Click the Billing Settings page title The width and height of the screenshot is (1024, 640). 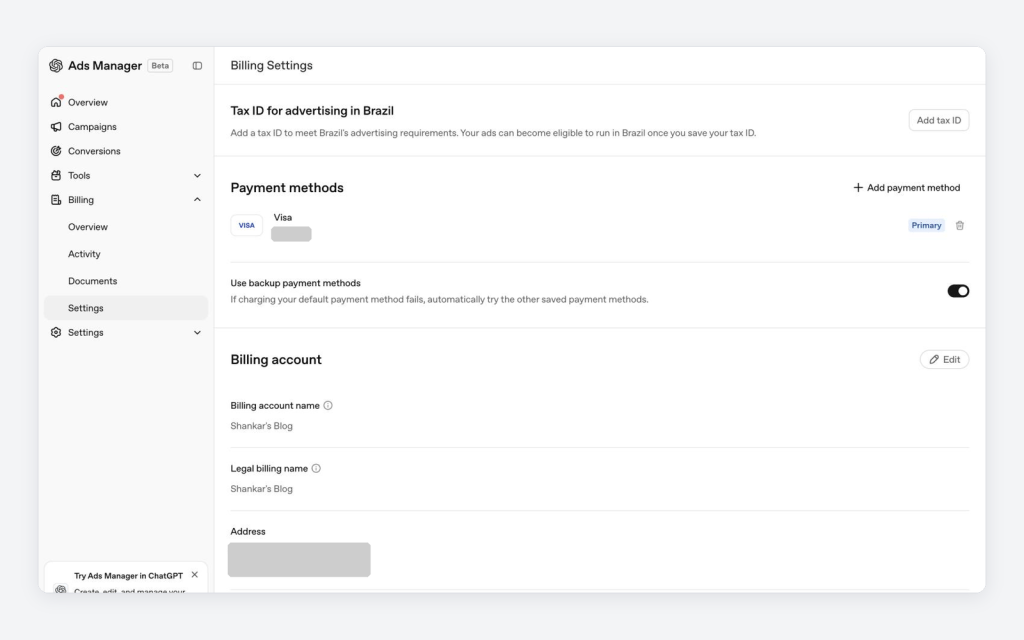tap(272, 65)
